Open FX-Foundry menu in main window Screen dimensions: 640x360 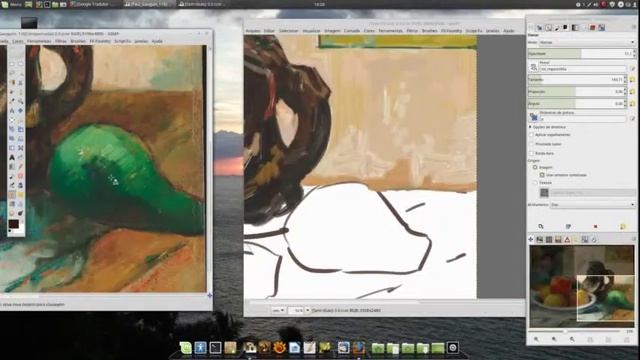(x=451, y=31)
